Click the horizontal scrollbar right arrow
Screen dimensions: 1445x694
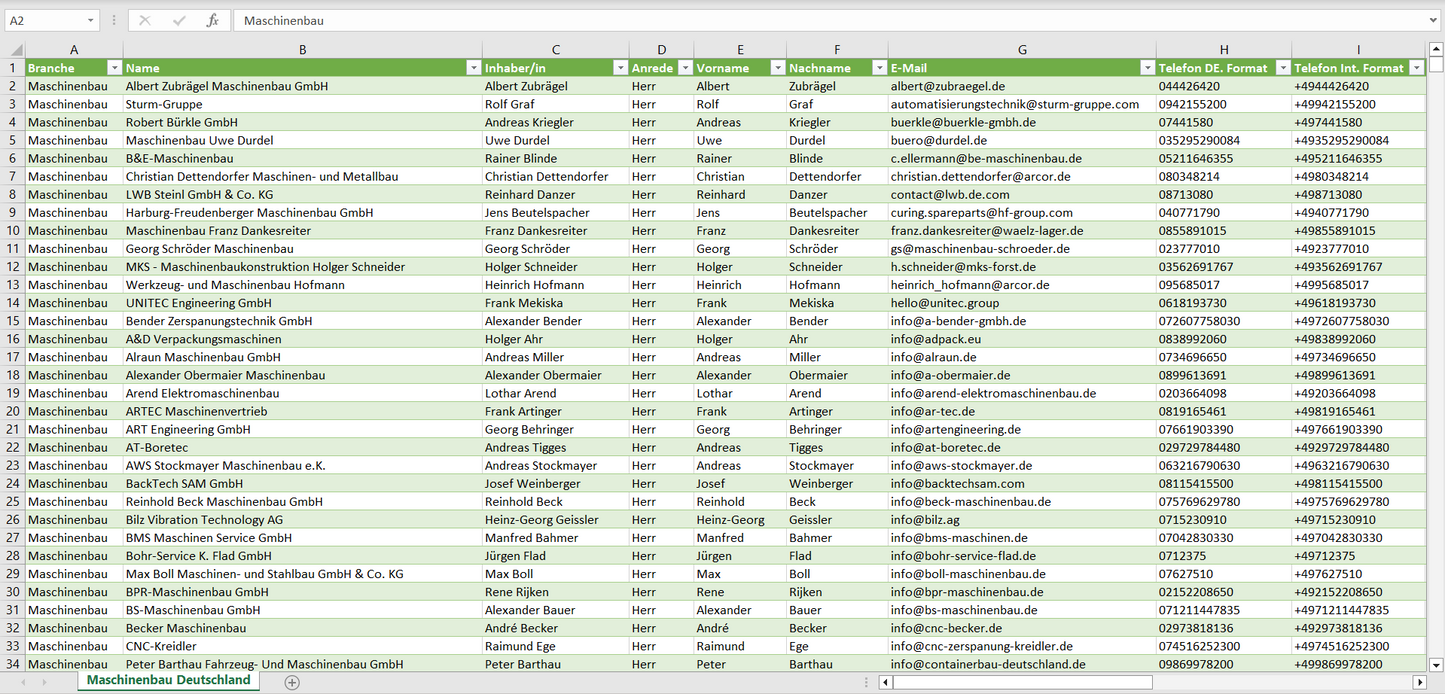point(1419,682)
